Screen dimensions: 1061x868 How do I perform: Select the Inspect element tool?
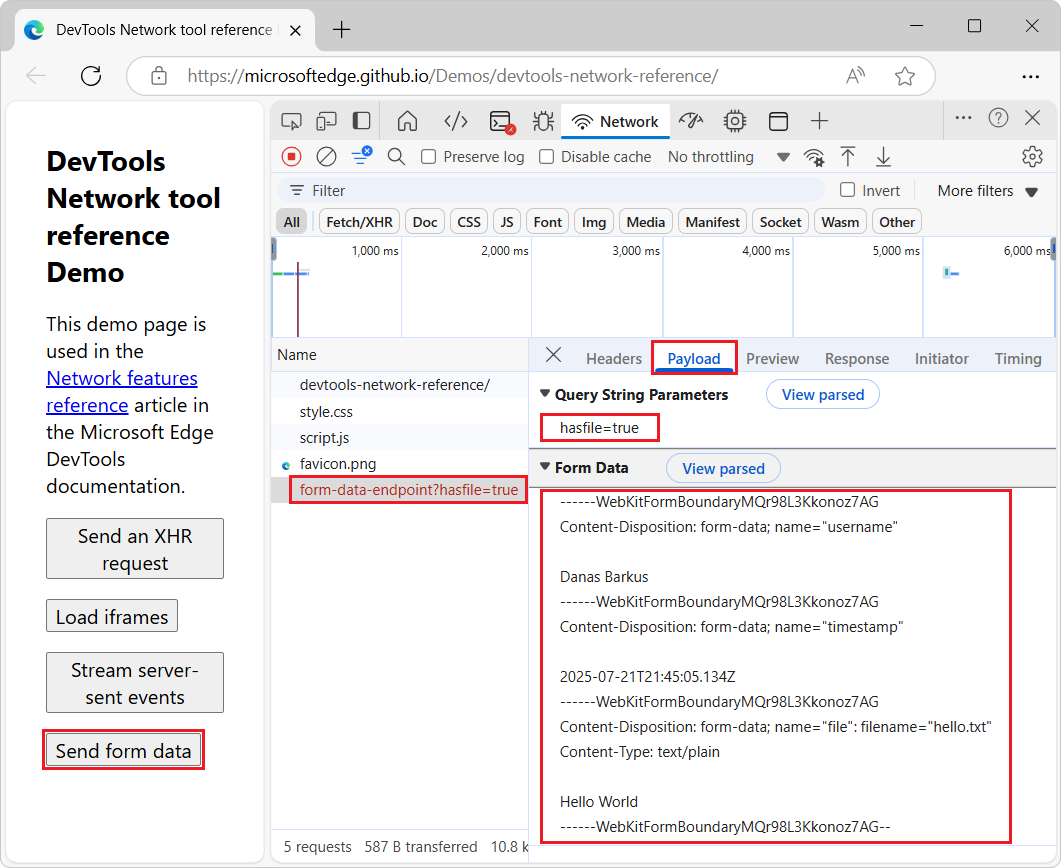291,120
